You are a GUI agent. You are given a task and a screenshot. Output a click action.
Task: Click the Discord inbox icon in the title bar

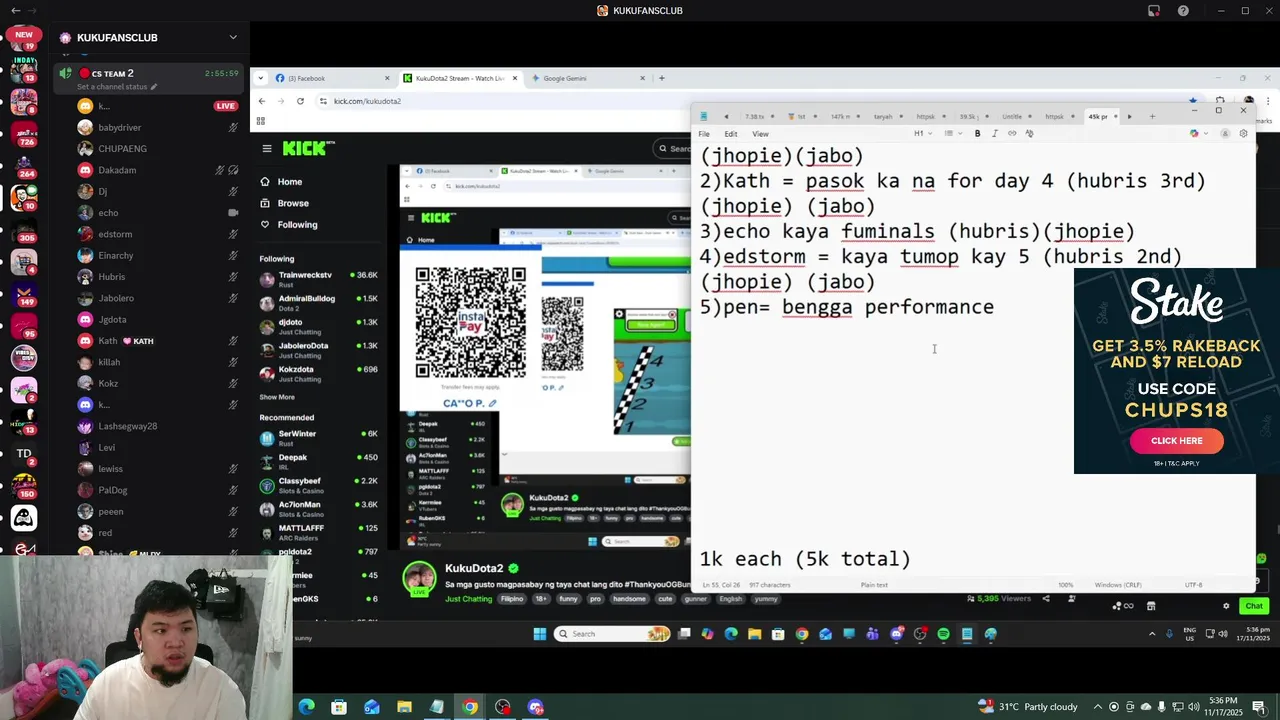(x=1154, y=11)
